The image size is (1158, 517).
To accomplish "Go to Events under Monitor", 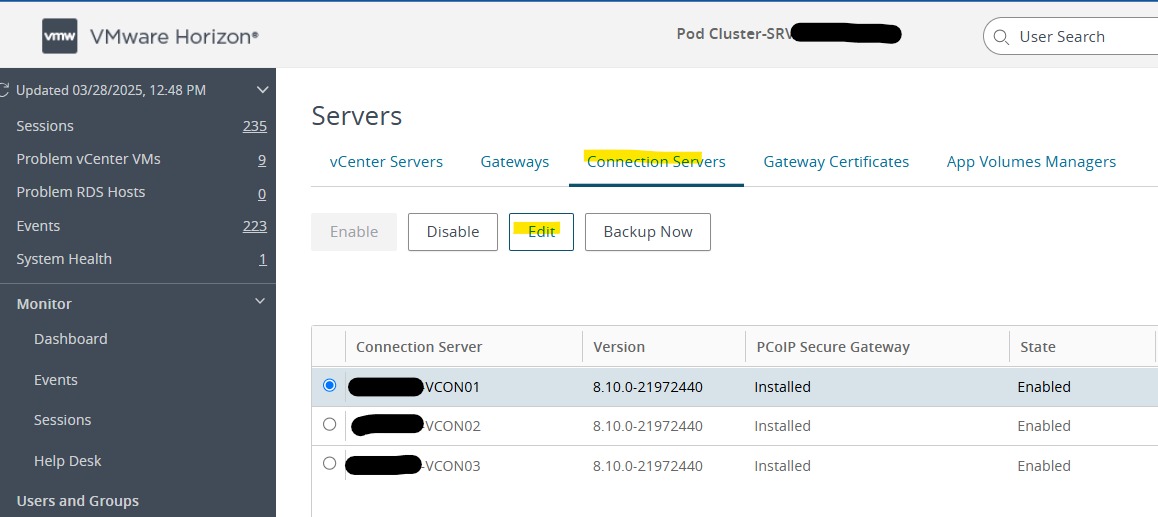I will point(55,380).
